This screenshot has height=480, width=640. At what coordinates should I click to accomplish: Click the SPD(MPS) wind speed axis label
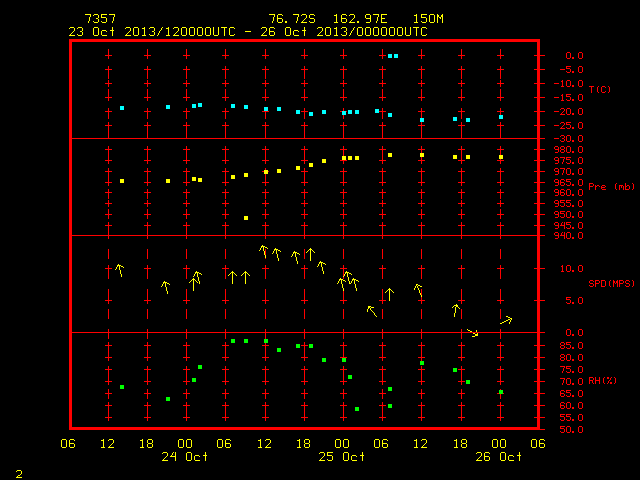click(611, 283)
